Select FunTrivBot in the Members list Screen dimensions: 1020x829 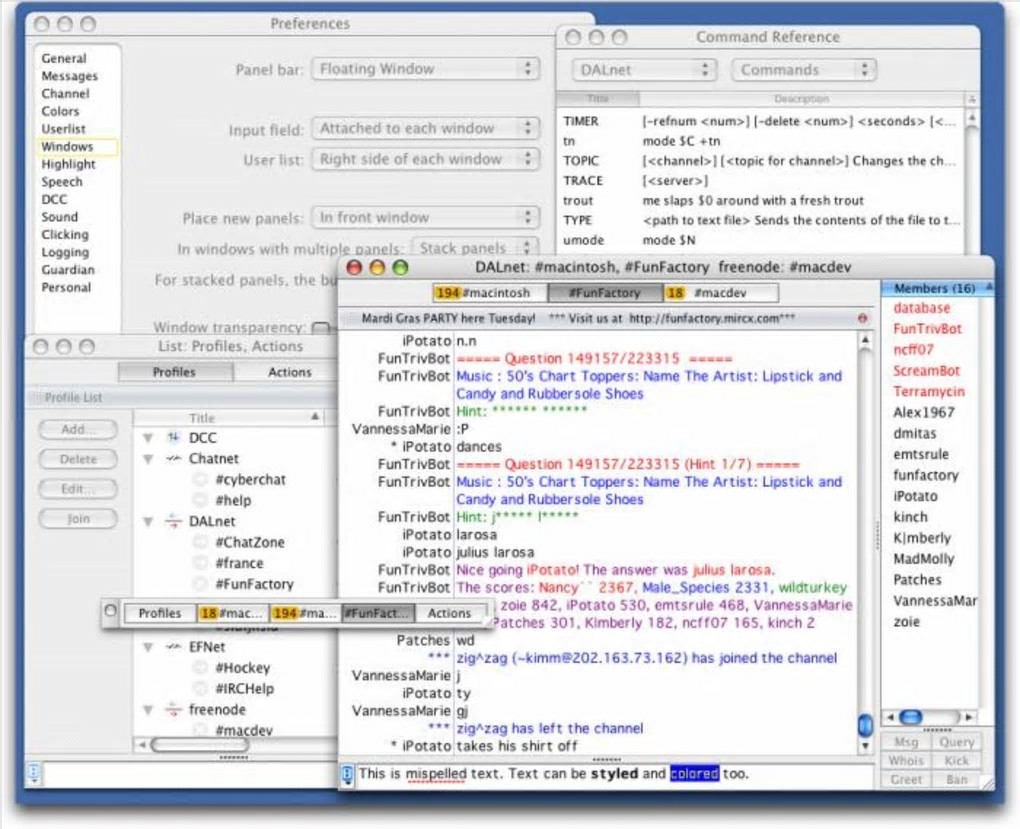tap(927, 329)
